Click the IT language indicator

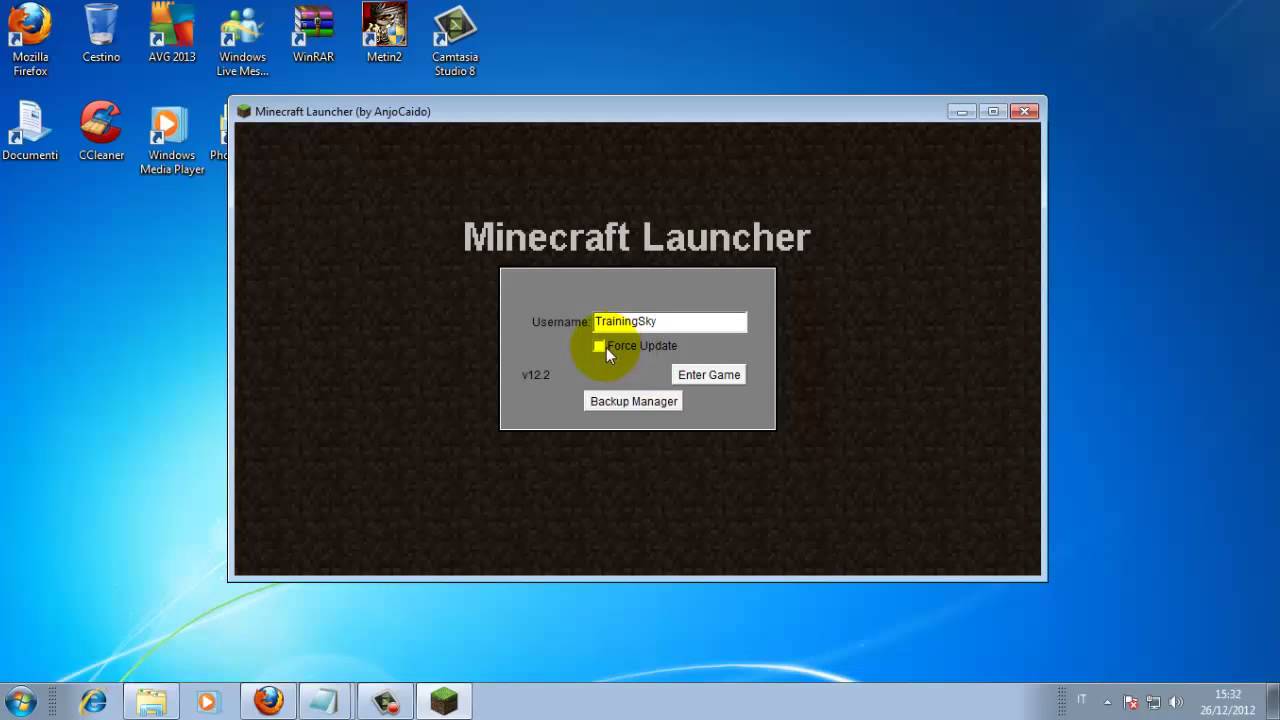[x=1081, y=700]
